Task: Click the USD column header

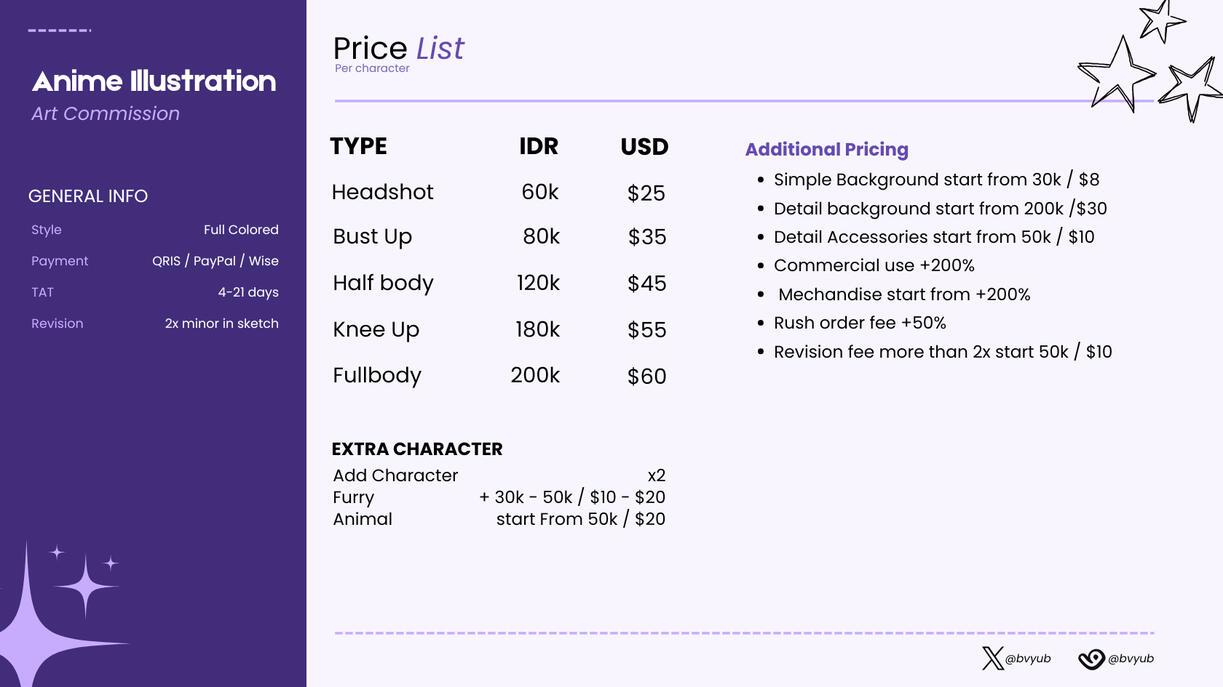Action: click(x=644, y=147)
